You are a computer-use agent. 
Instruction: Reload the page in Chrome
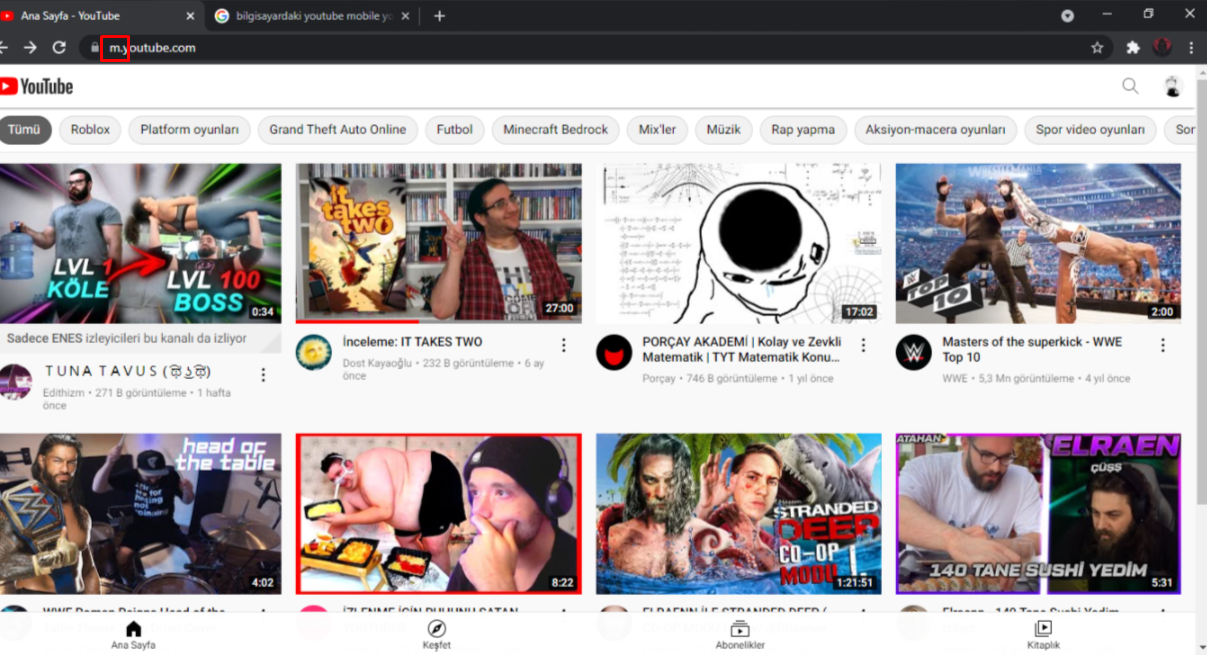59,47
